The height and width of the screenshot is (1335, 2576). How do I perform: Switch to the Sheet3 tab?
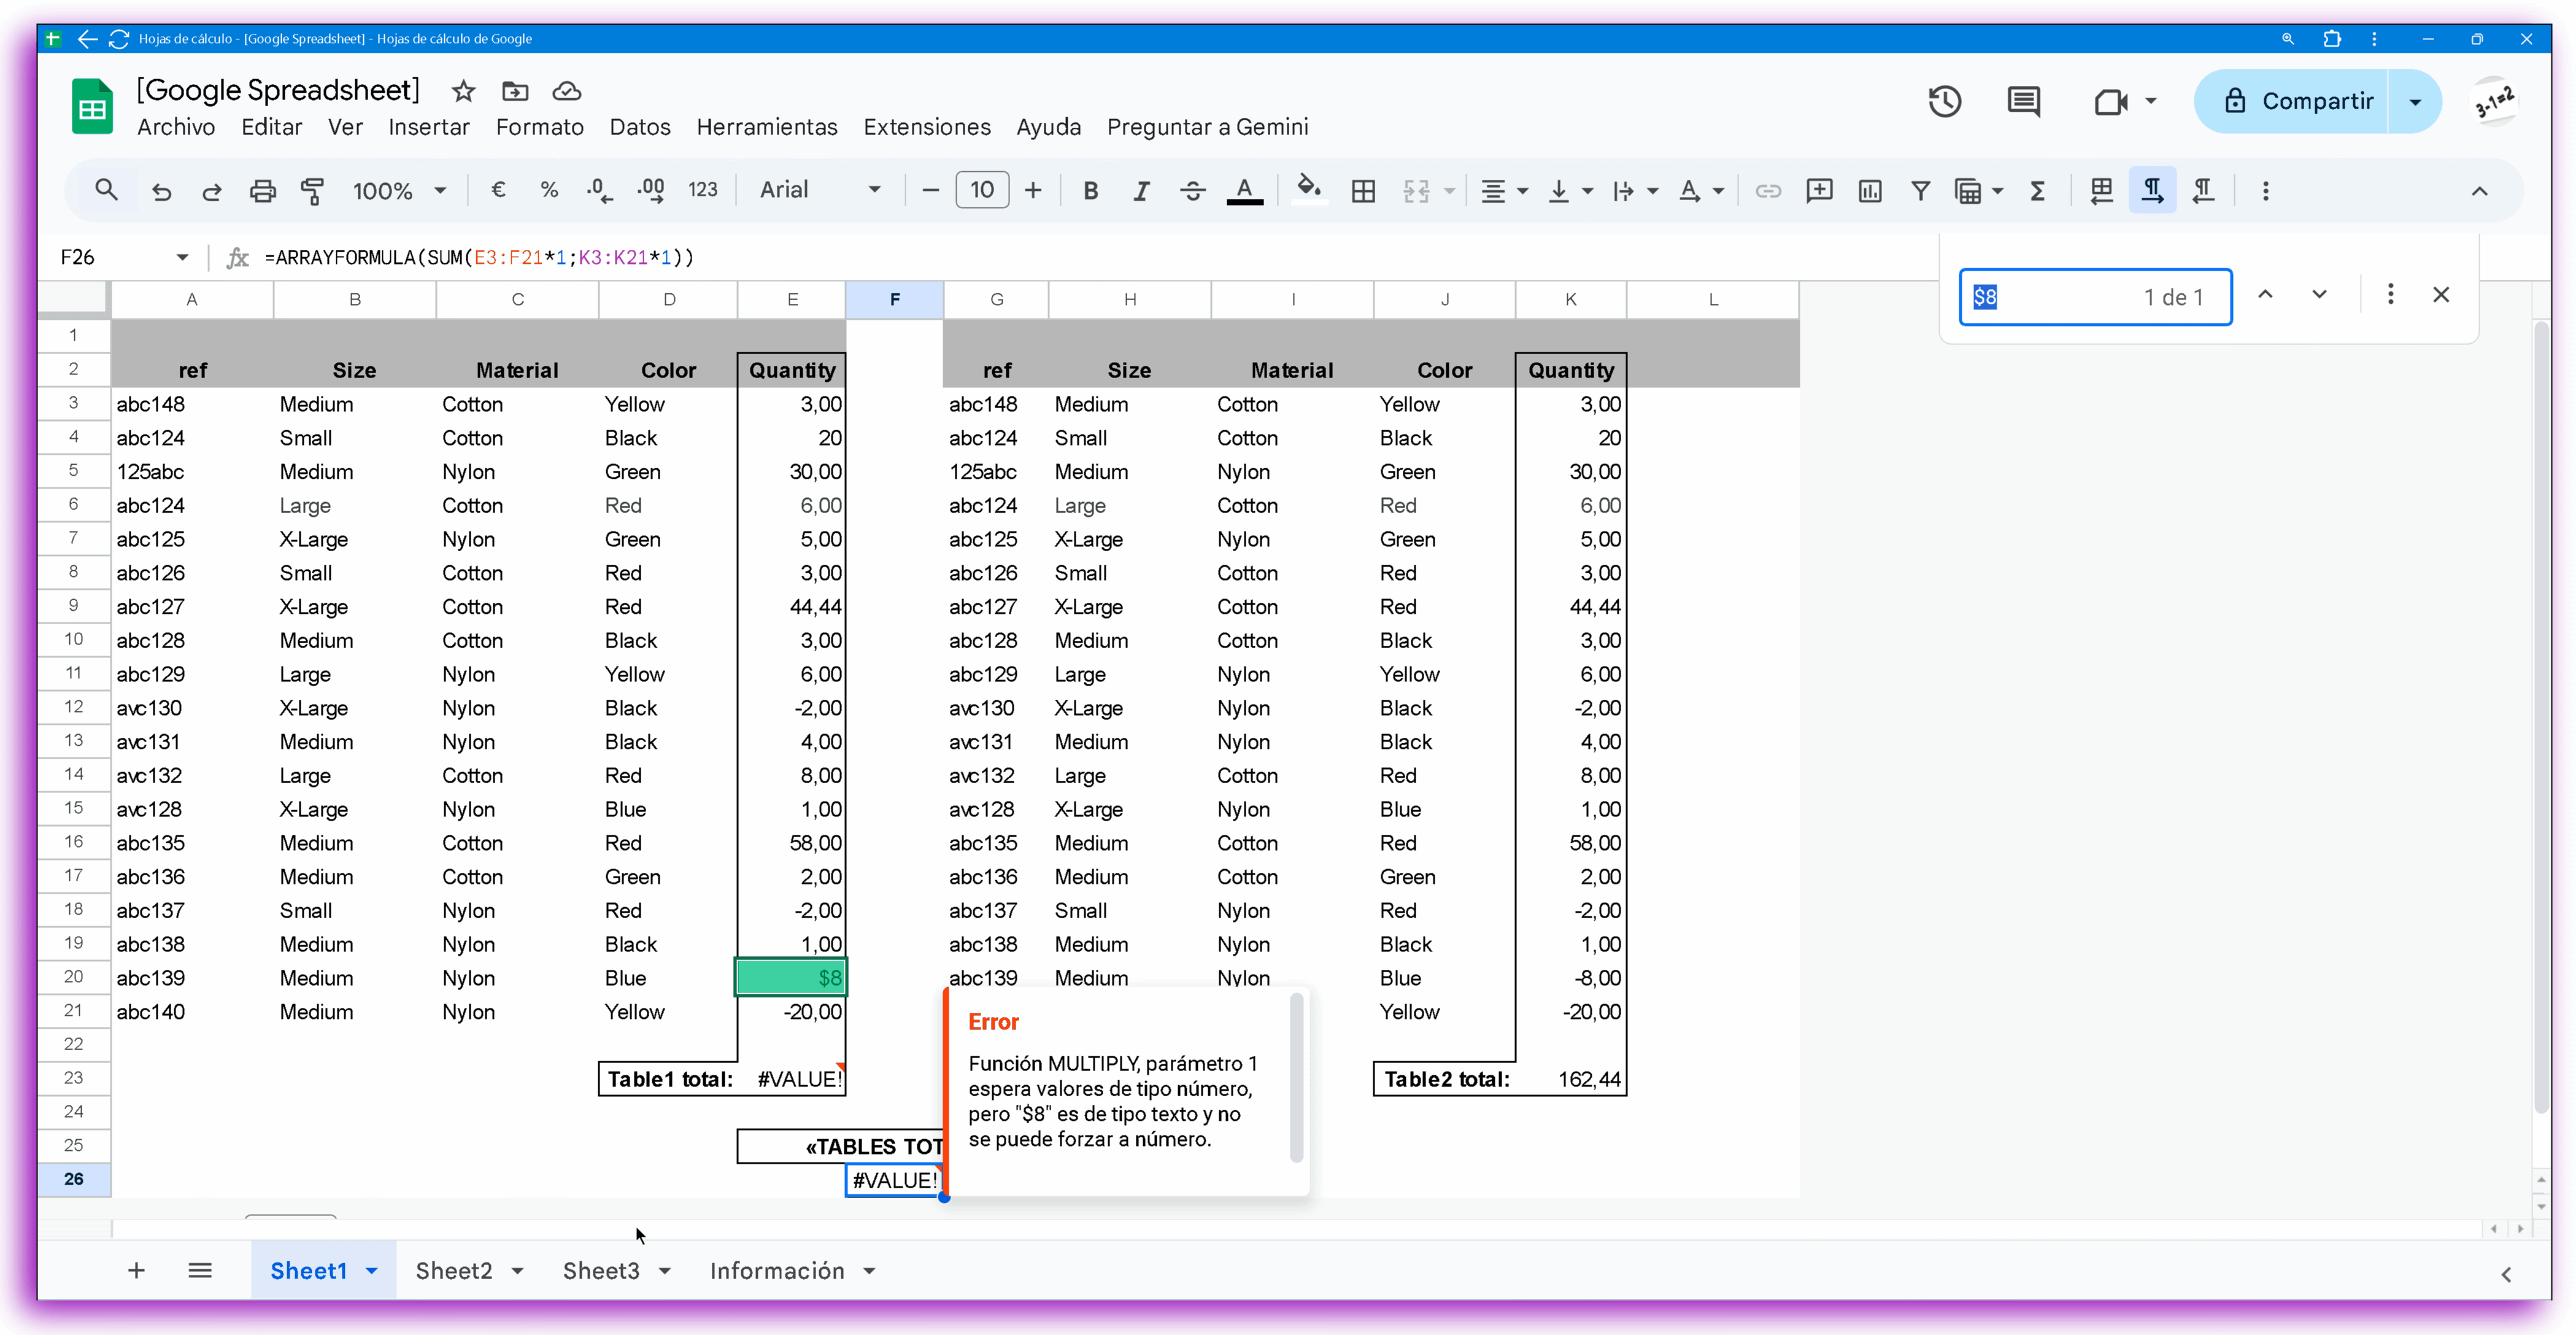[600, 1271]
